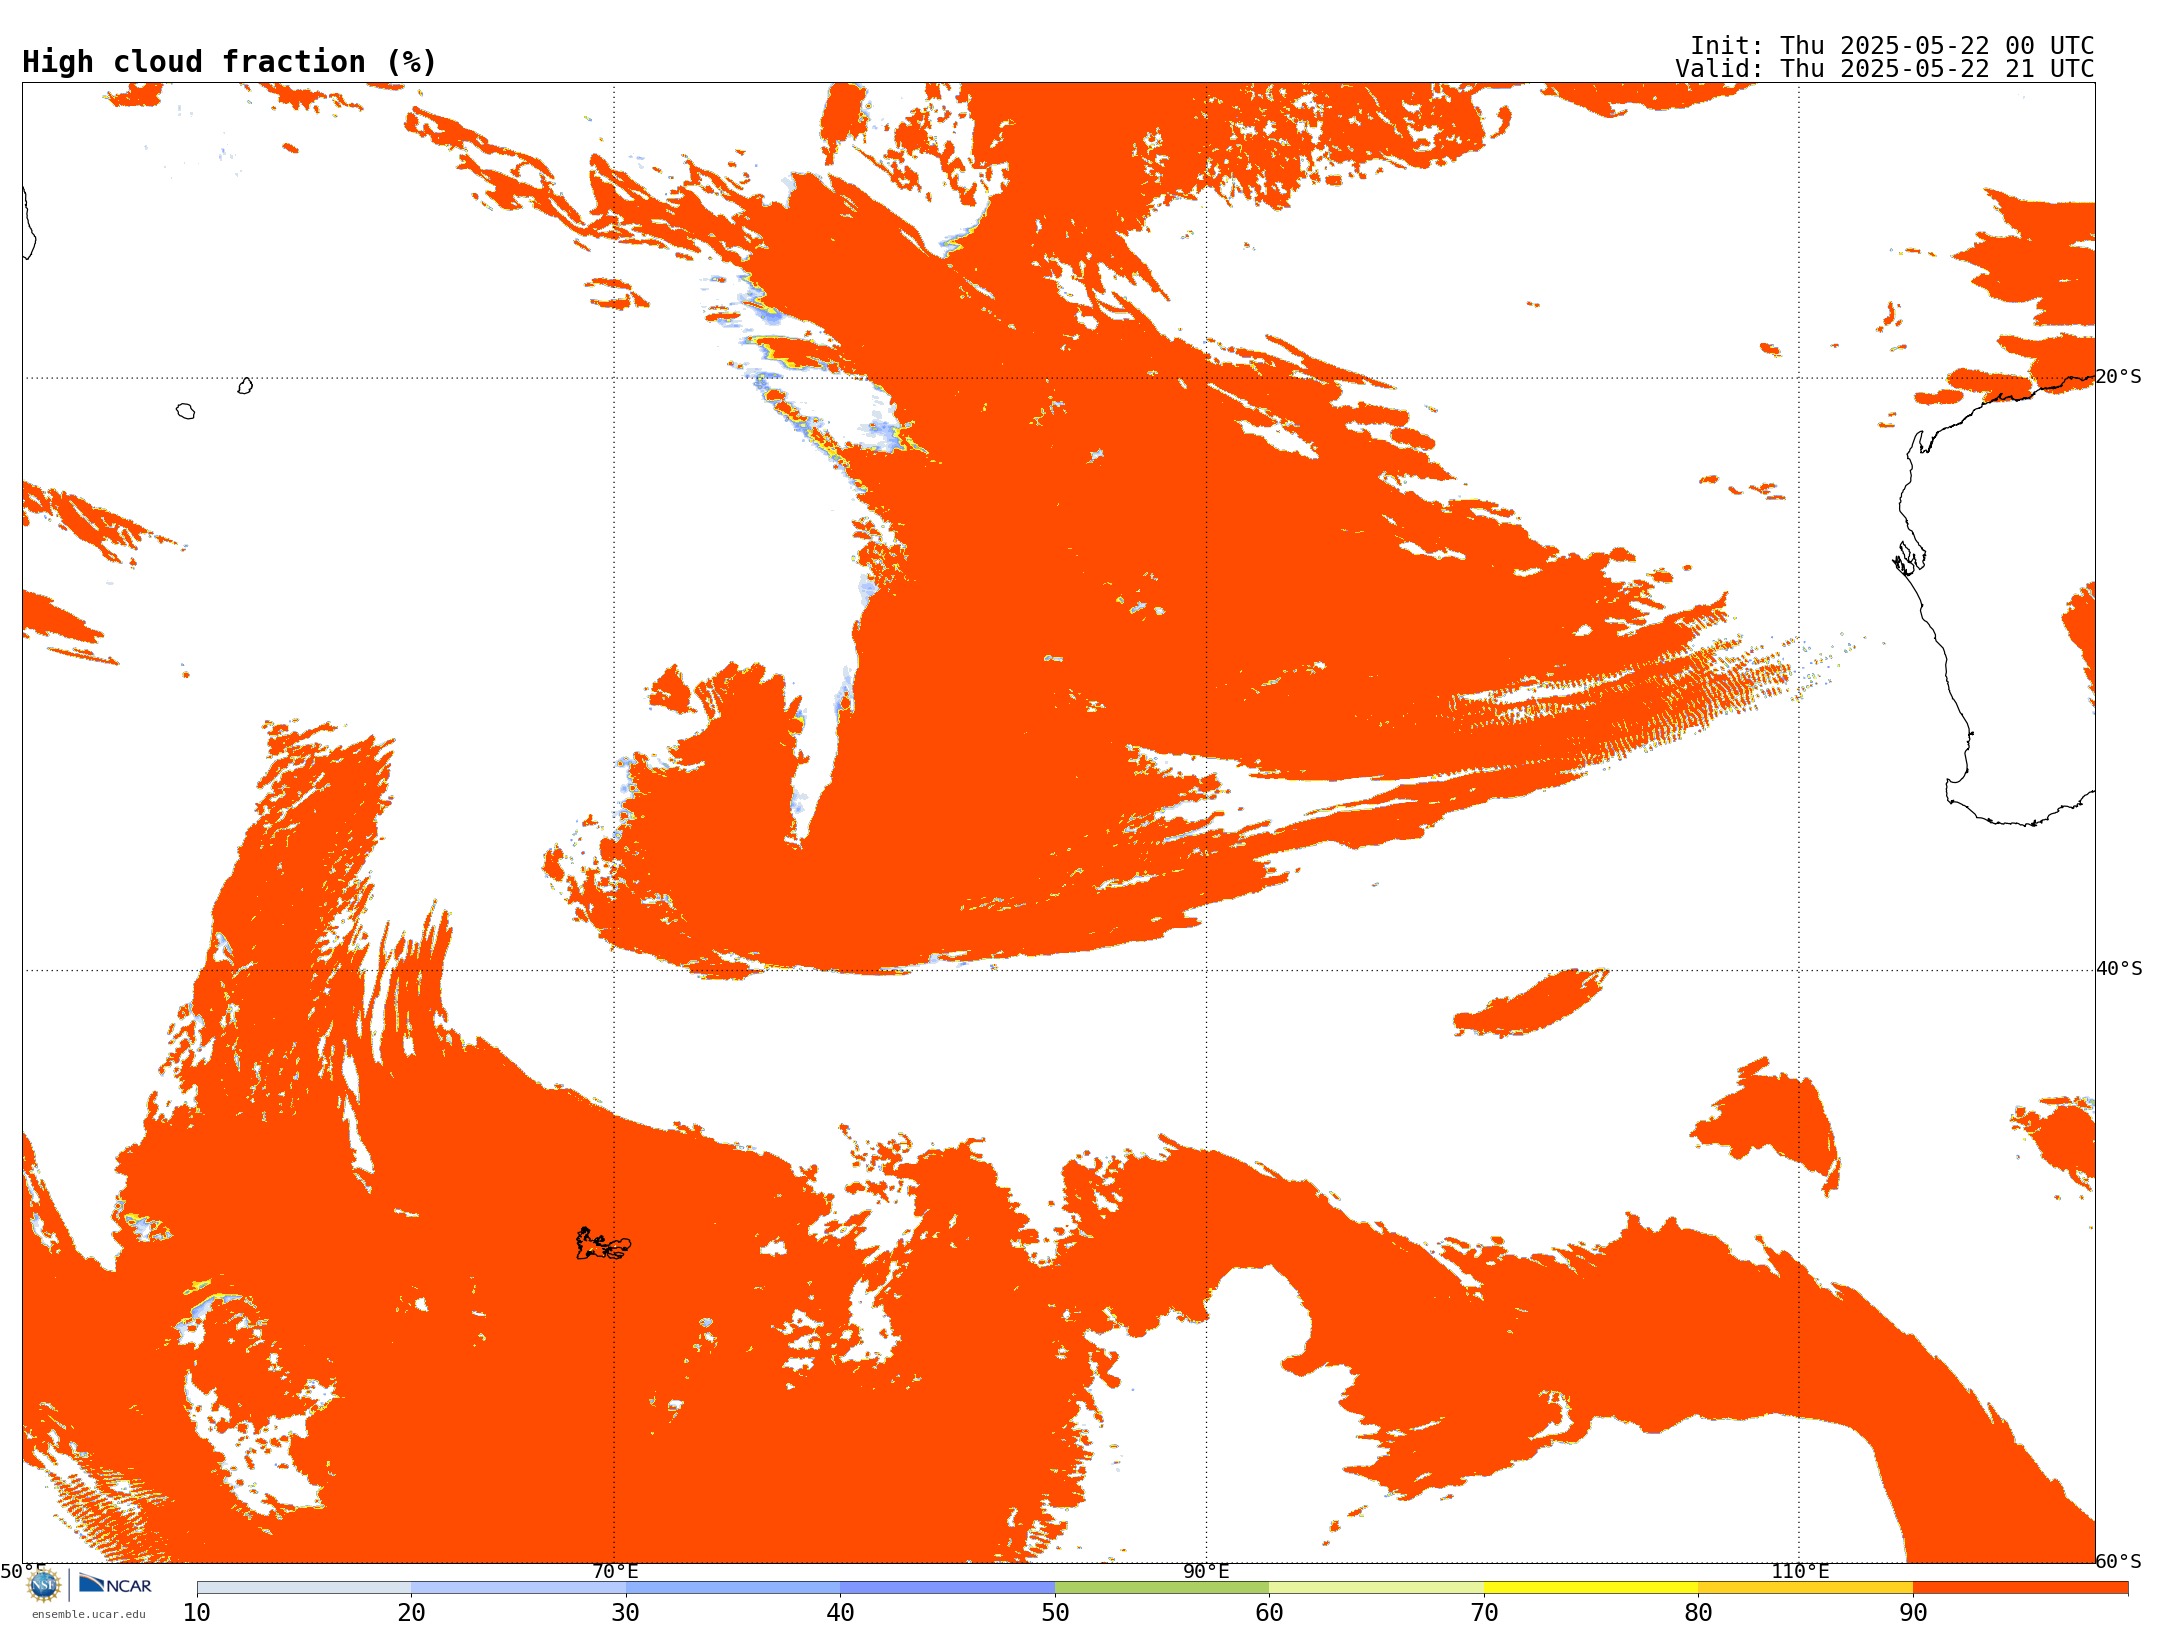This screenshot has height=1626, width=2160.
Task: Click the 110°E longitude label
Action: [x=1800, y=1571]
